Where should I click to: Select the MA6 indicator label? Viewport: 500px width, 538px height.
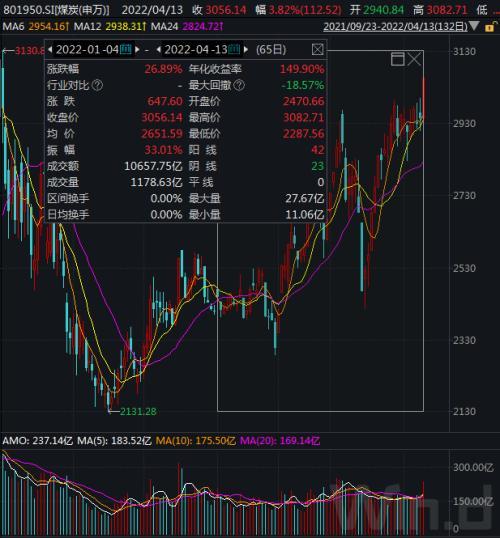13,26
